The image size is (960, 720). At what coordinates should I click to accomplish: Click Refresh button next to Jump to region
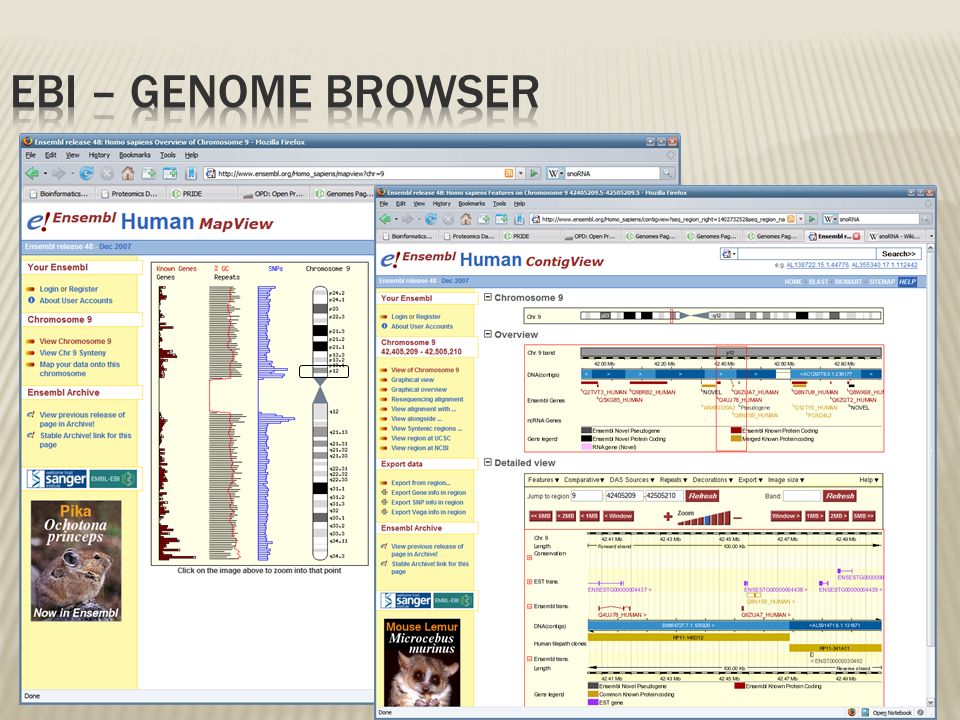(x=702, y=496)
